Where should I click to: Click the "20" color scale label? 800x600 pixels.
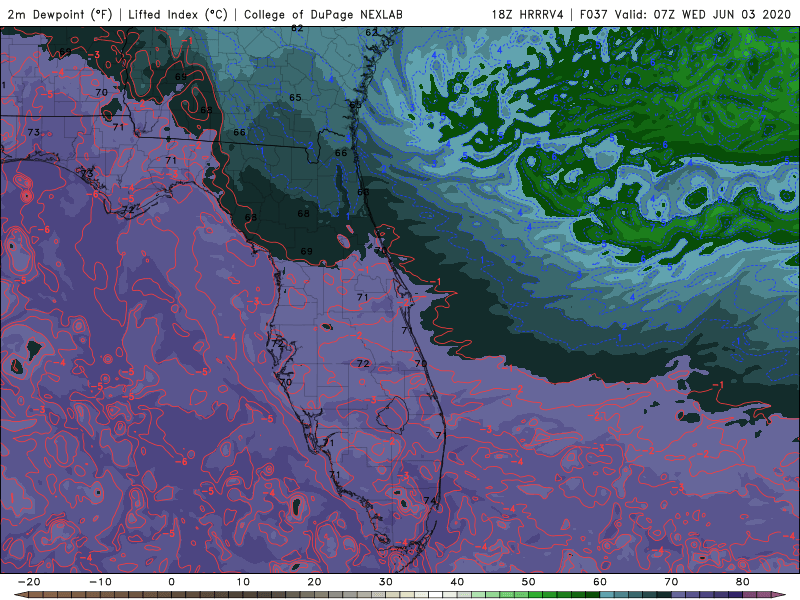[x=314, y=582]
